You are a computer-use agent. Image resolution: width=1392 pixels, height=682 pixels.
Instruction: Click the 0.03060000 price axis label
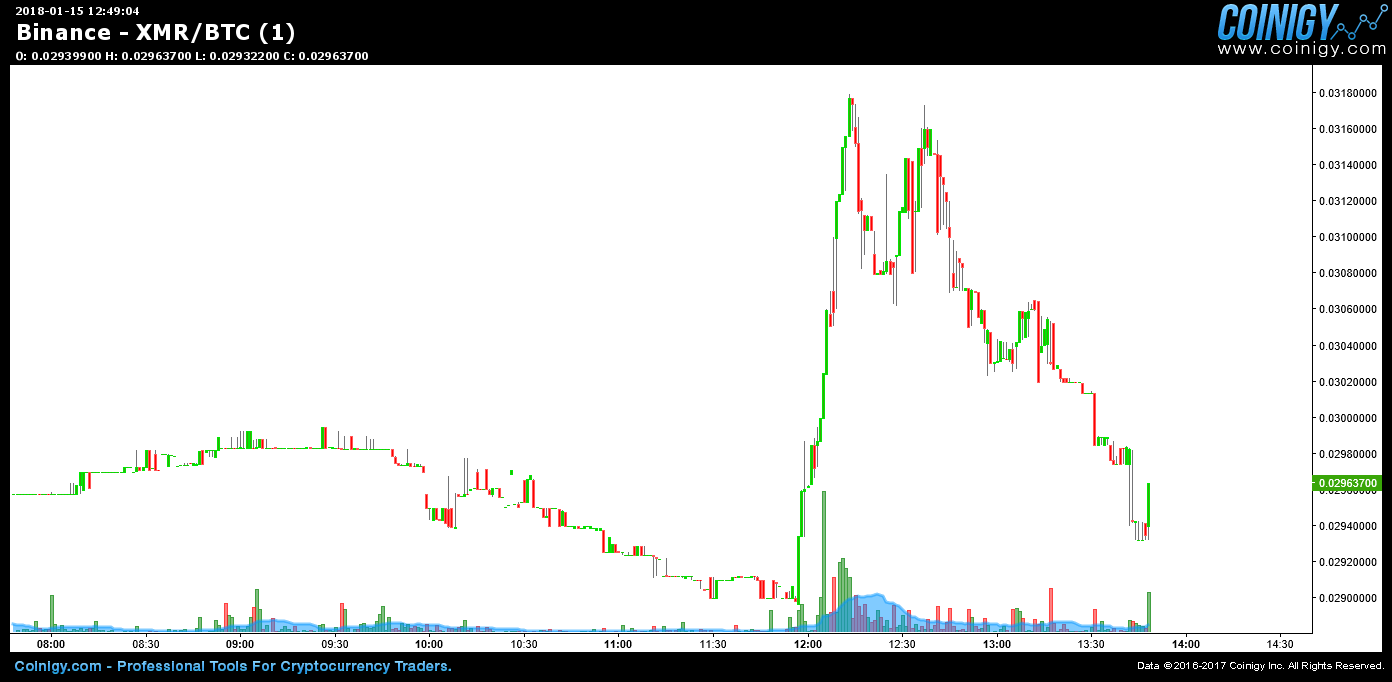pyautogui.click(x=1350, y=310)
